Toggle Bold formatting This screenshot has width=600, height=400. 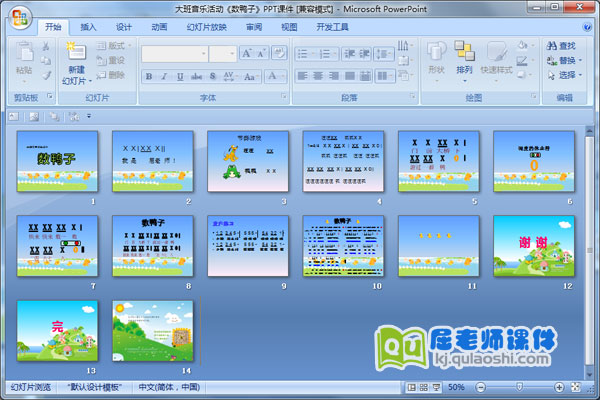pyautogui.click(x=149, y=77)
